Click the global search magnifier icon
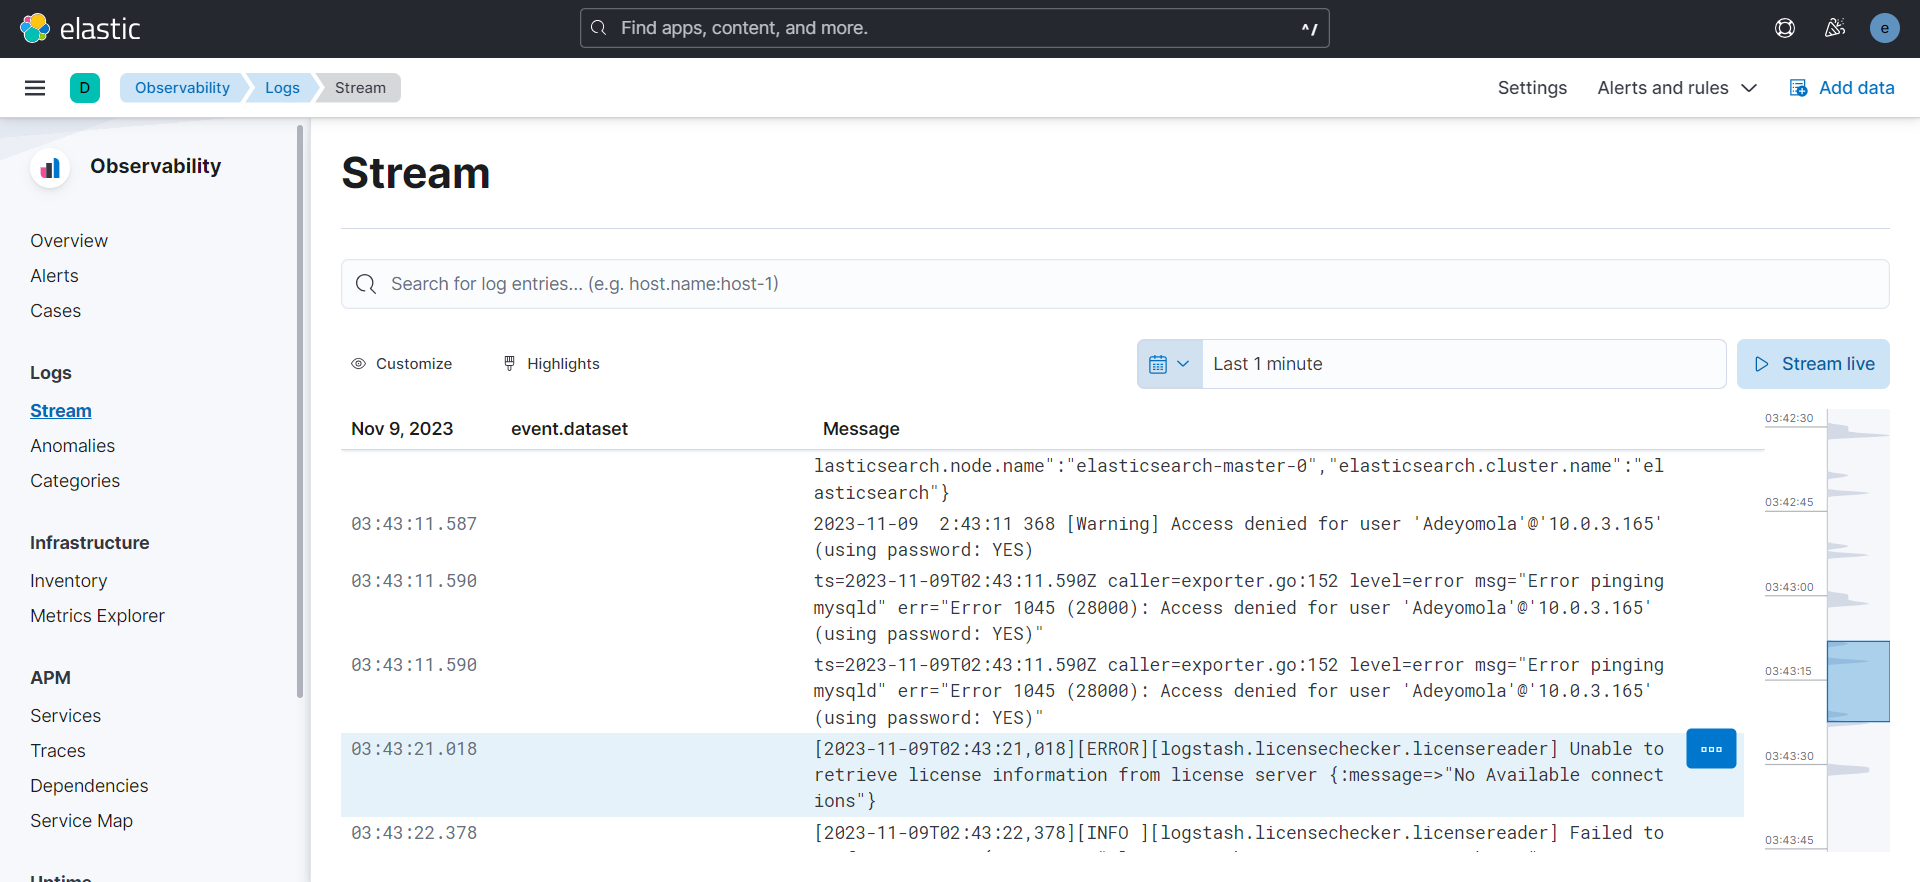The image size is (1920, 882). 599,28
